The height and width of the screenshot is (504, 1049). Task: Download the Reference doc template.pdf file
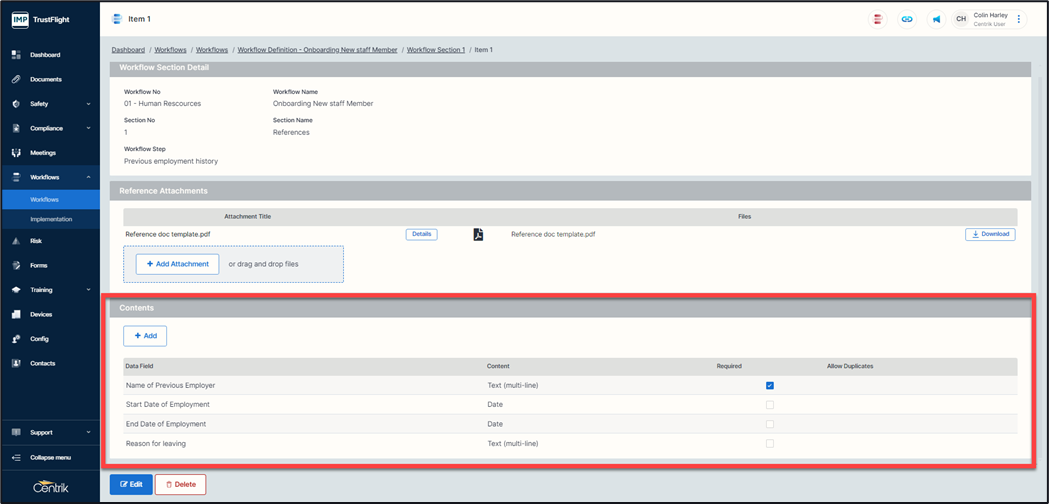989,235
